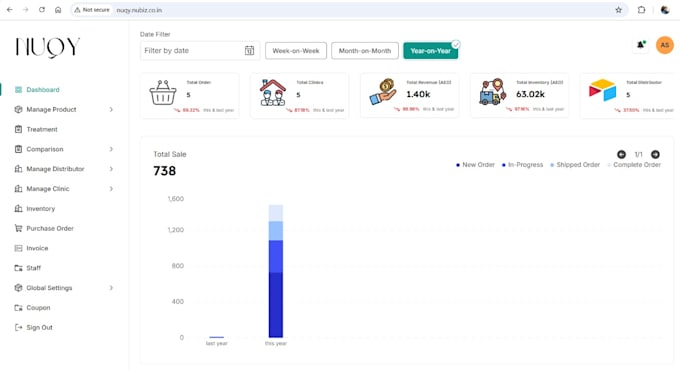Click the dark blue New Order bar segment
Screen dimensions: 680x370
pyautogui.click(x=276, y=305)
